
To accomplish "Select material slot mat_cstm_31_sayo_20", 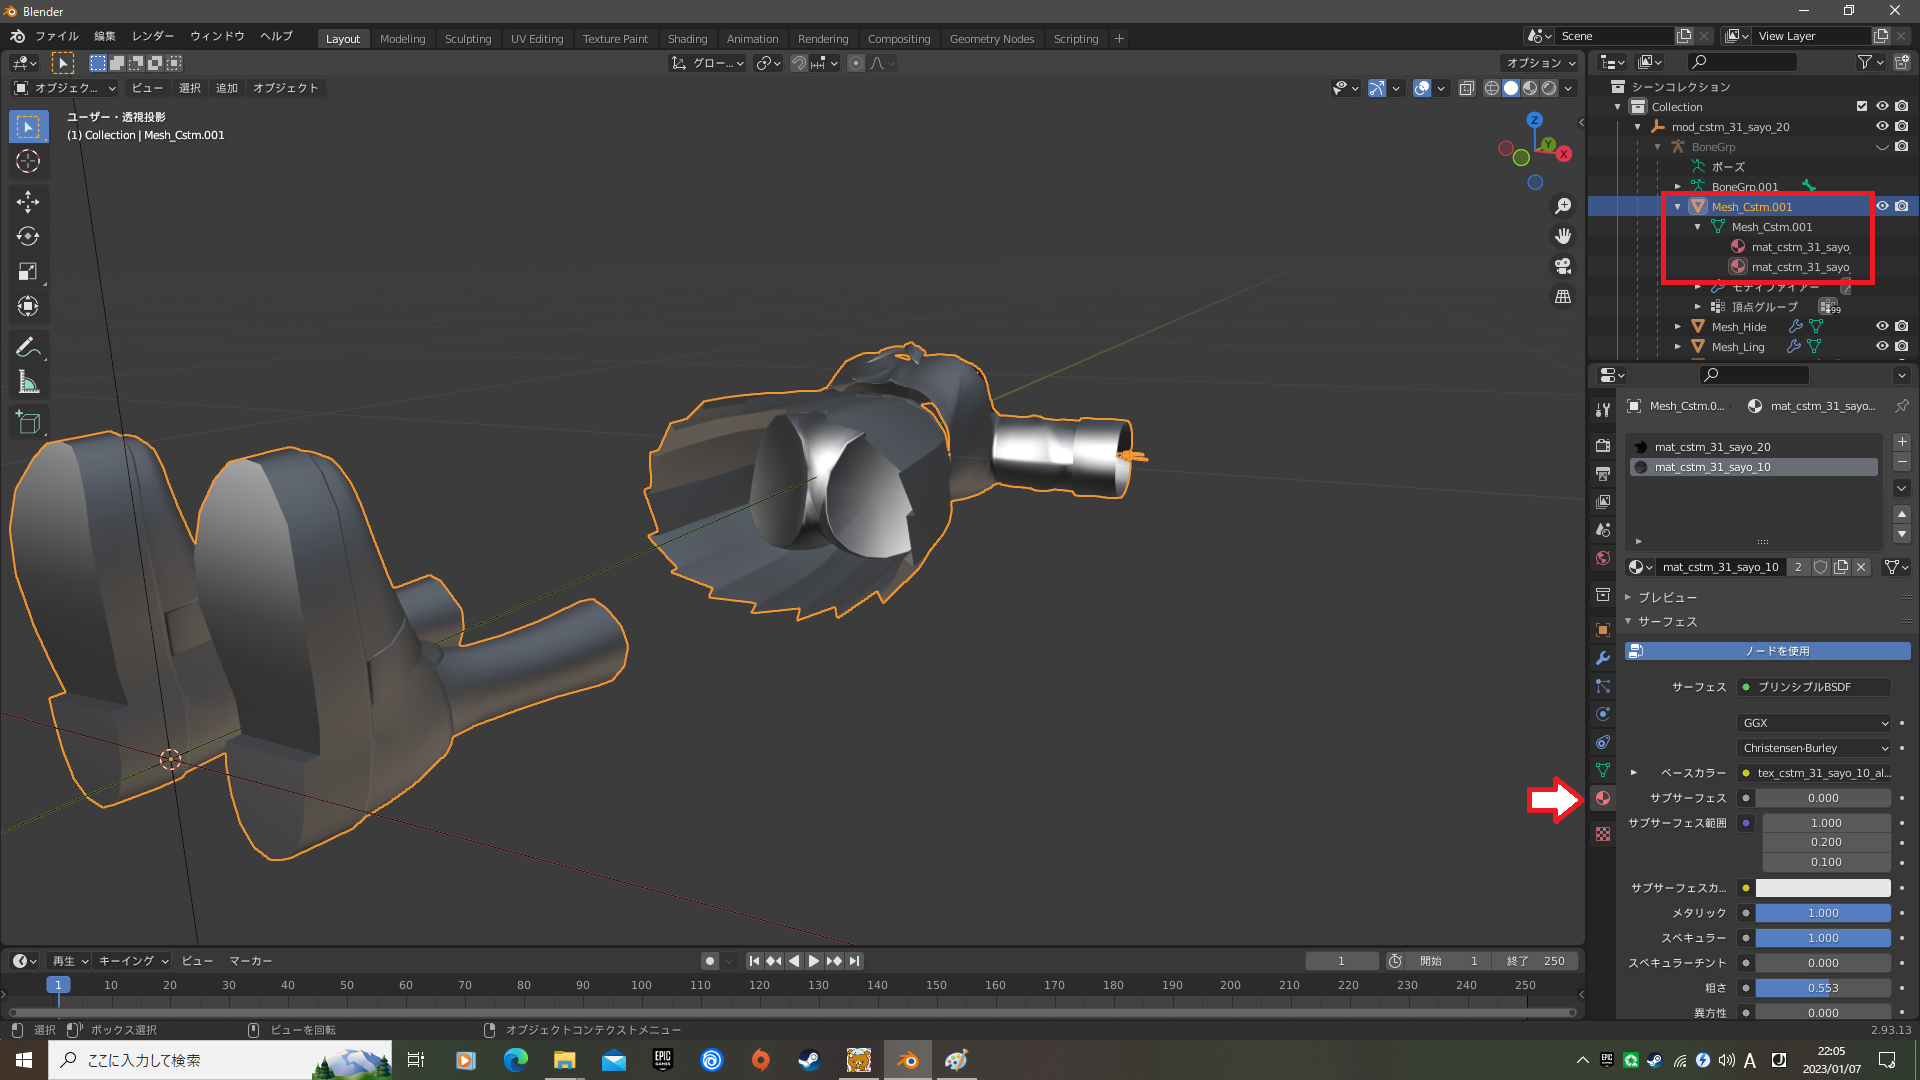I will coord(1753,447).
